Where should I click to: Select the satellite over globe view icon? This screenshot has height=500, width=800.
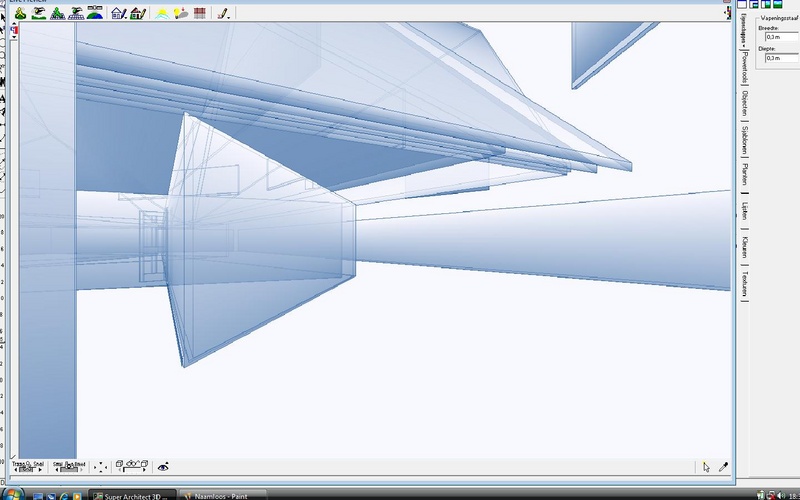coord(95,14)
